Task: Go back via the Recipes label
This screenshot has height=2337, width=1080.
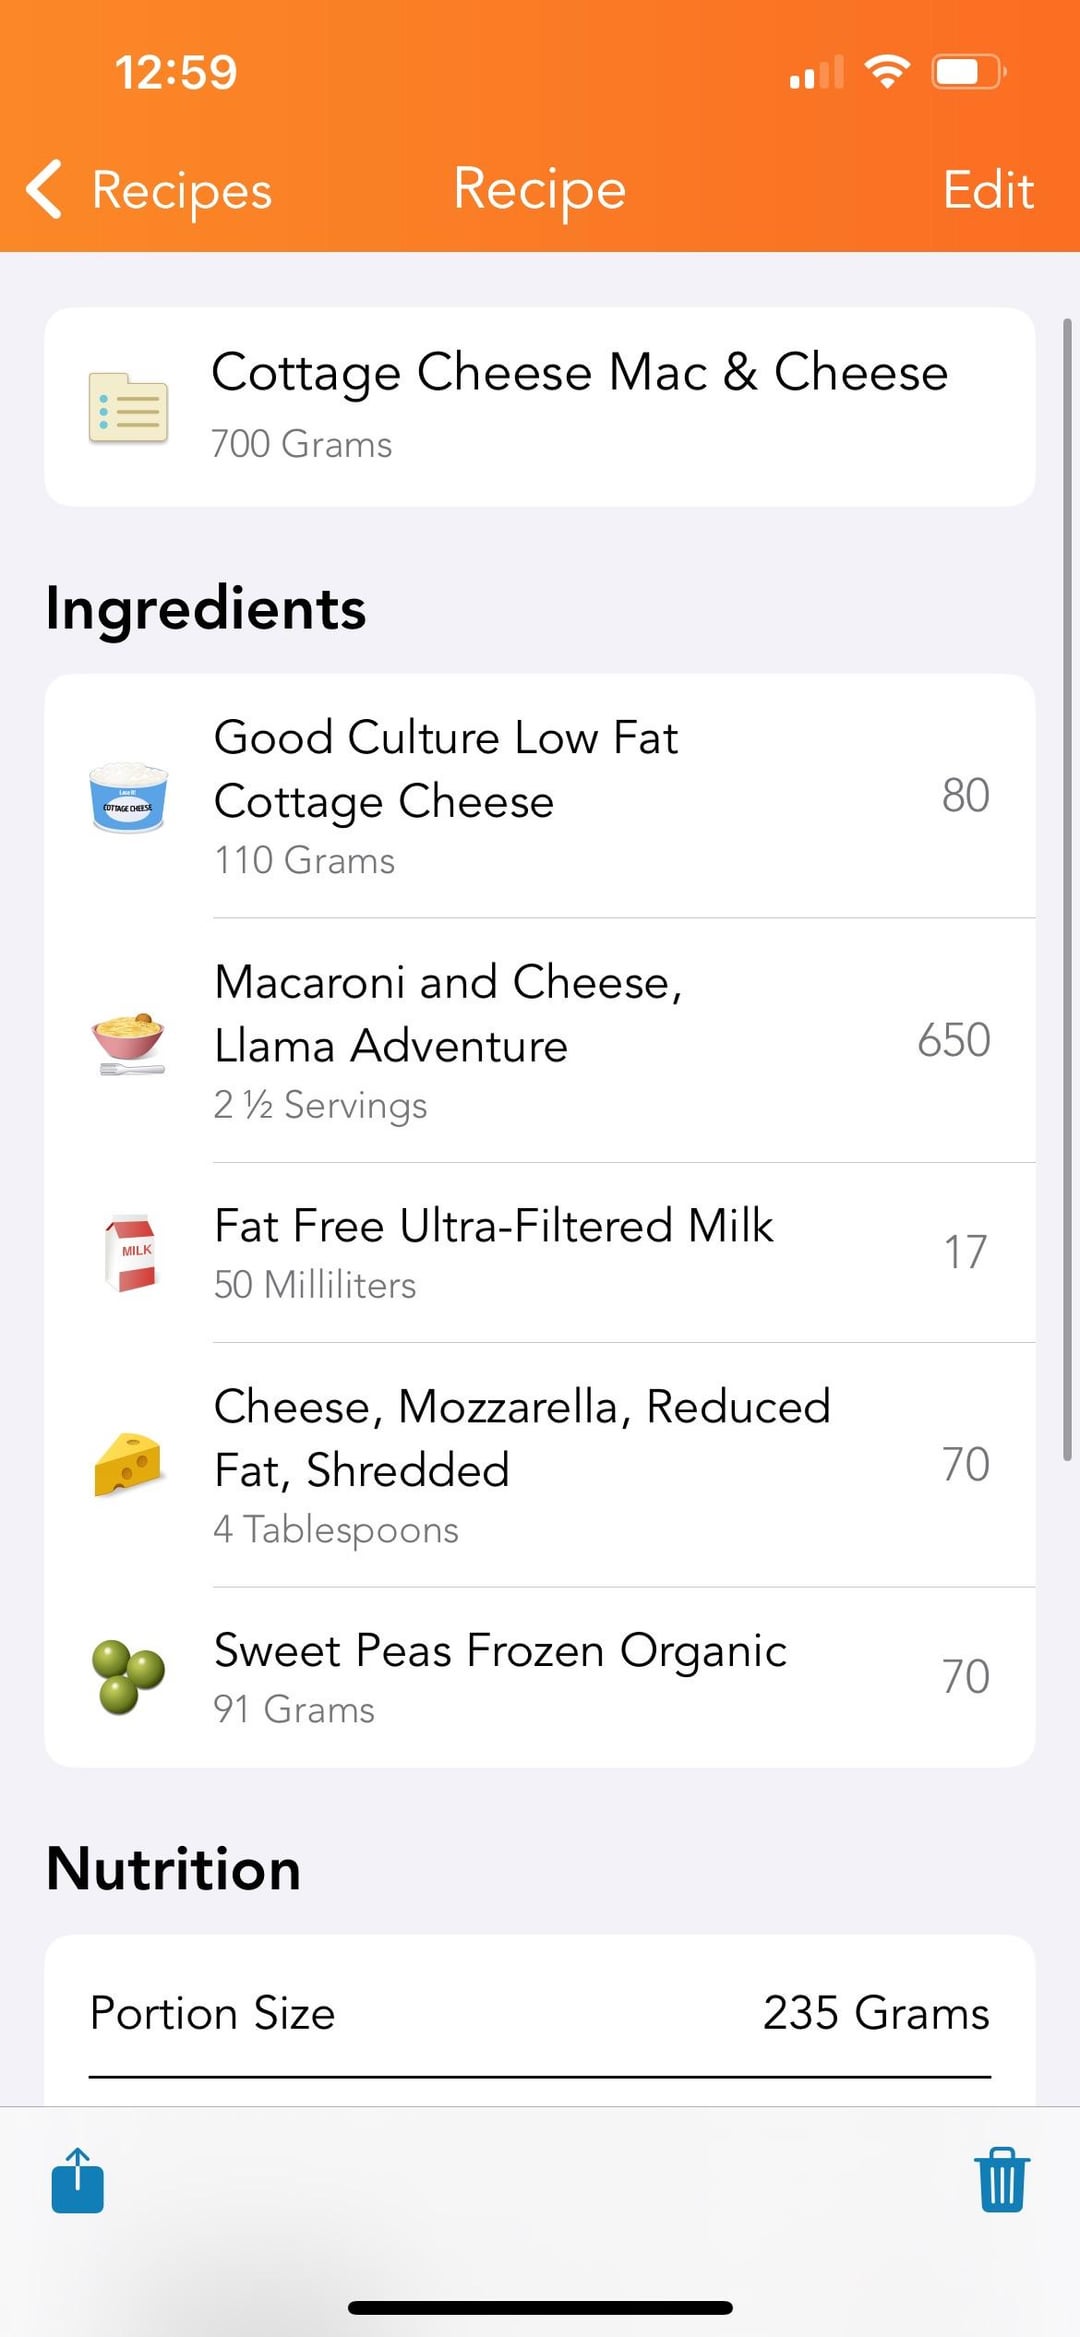Action: pos(182,190)
